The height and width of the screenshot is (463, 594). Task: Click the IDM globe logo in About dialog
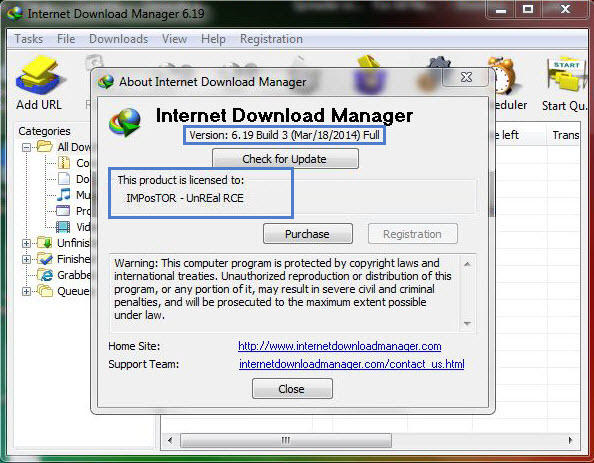pyautogui.click(x=125, y=122)
